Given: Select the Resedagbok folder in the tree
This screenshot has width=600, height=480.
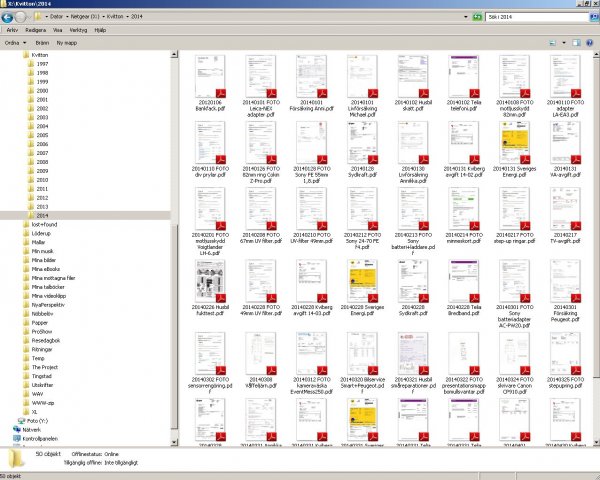Looking at the screenshot, I should coord(46,340).
